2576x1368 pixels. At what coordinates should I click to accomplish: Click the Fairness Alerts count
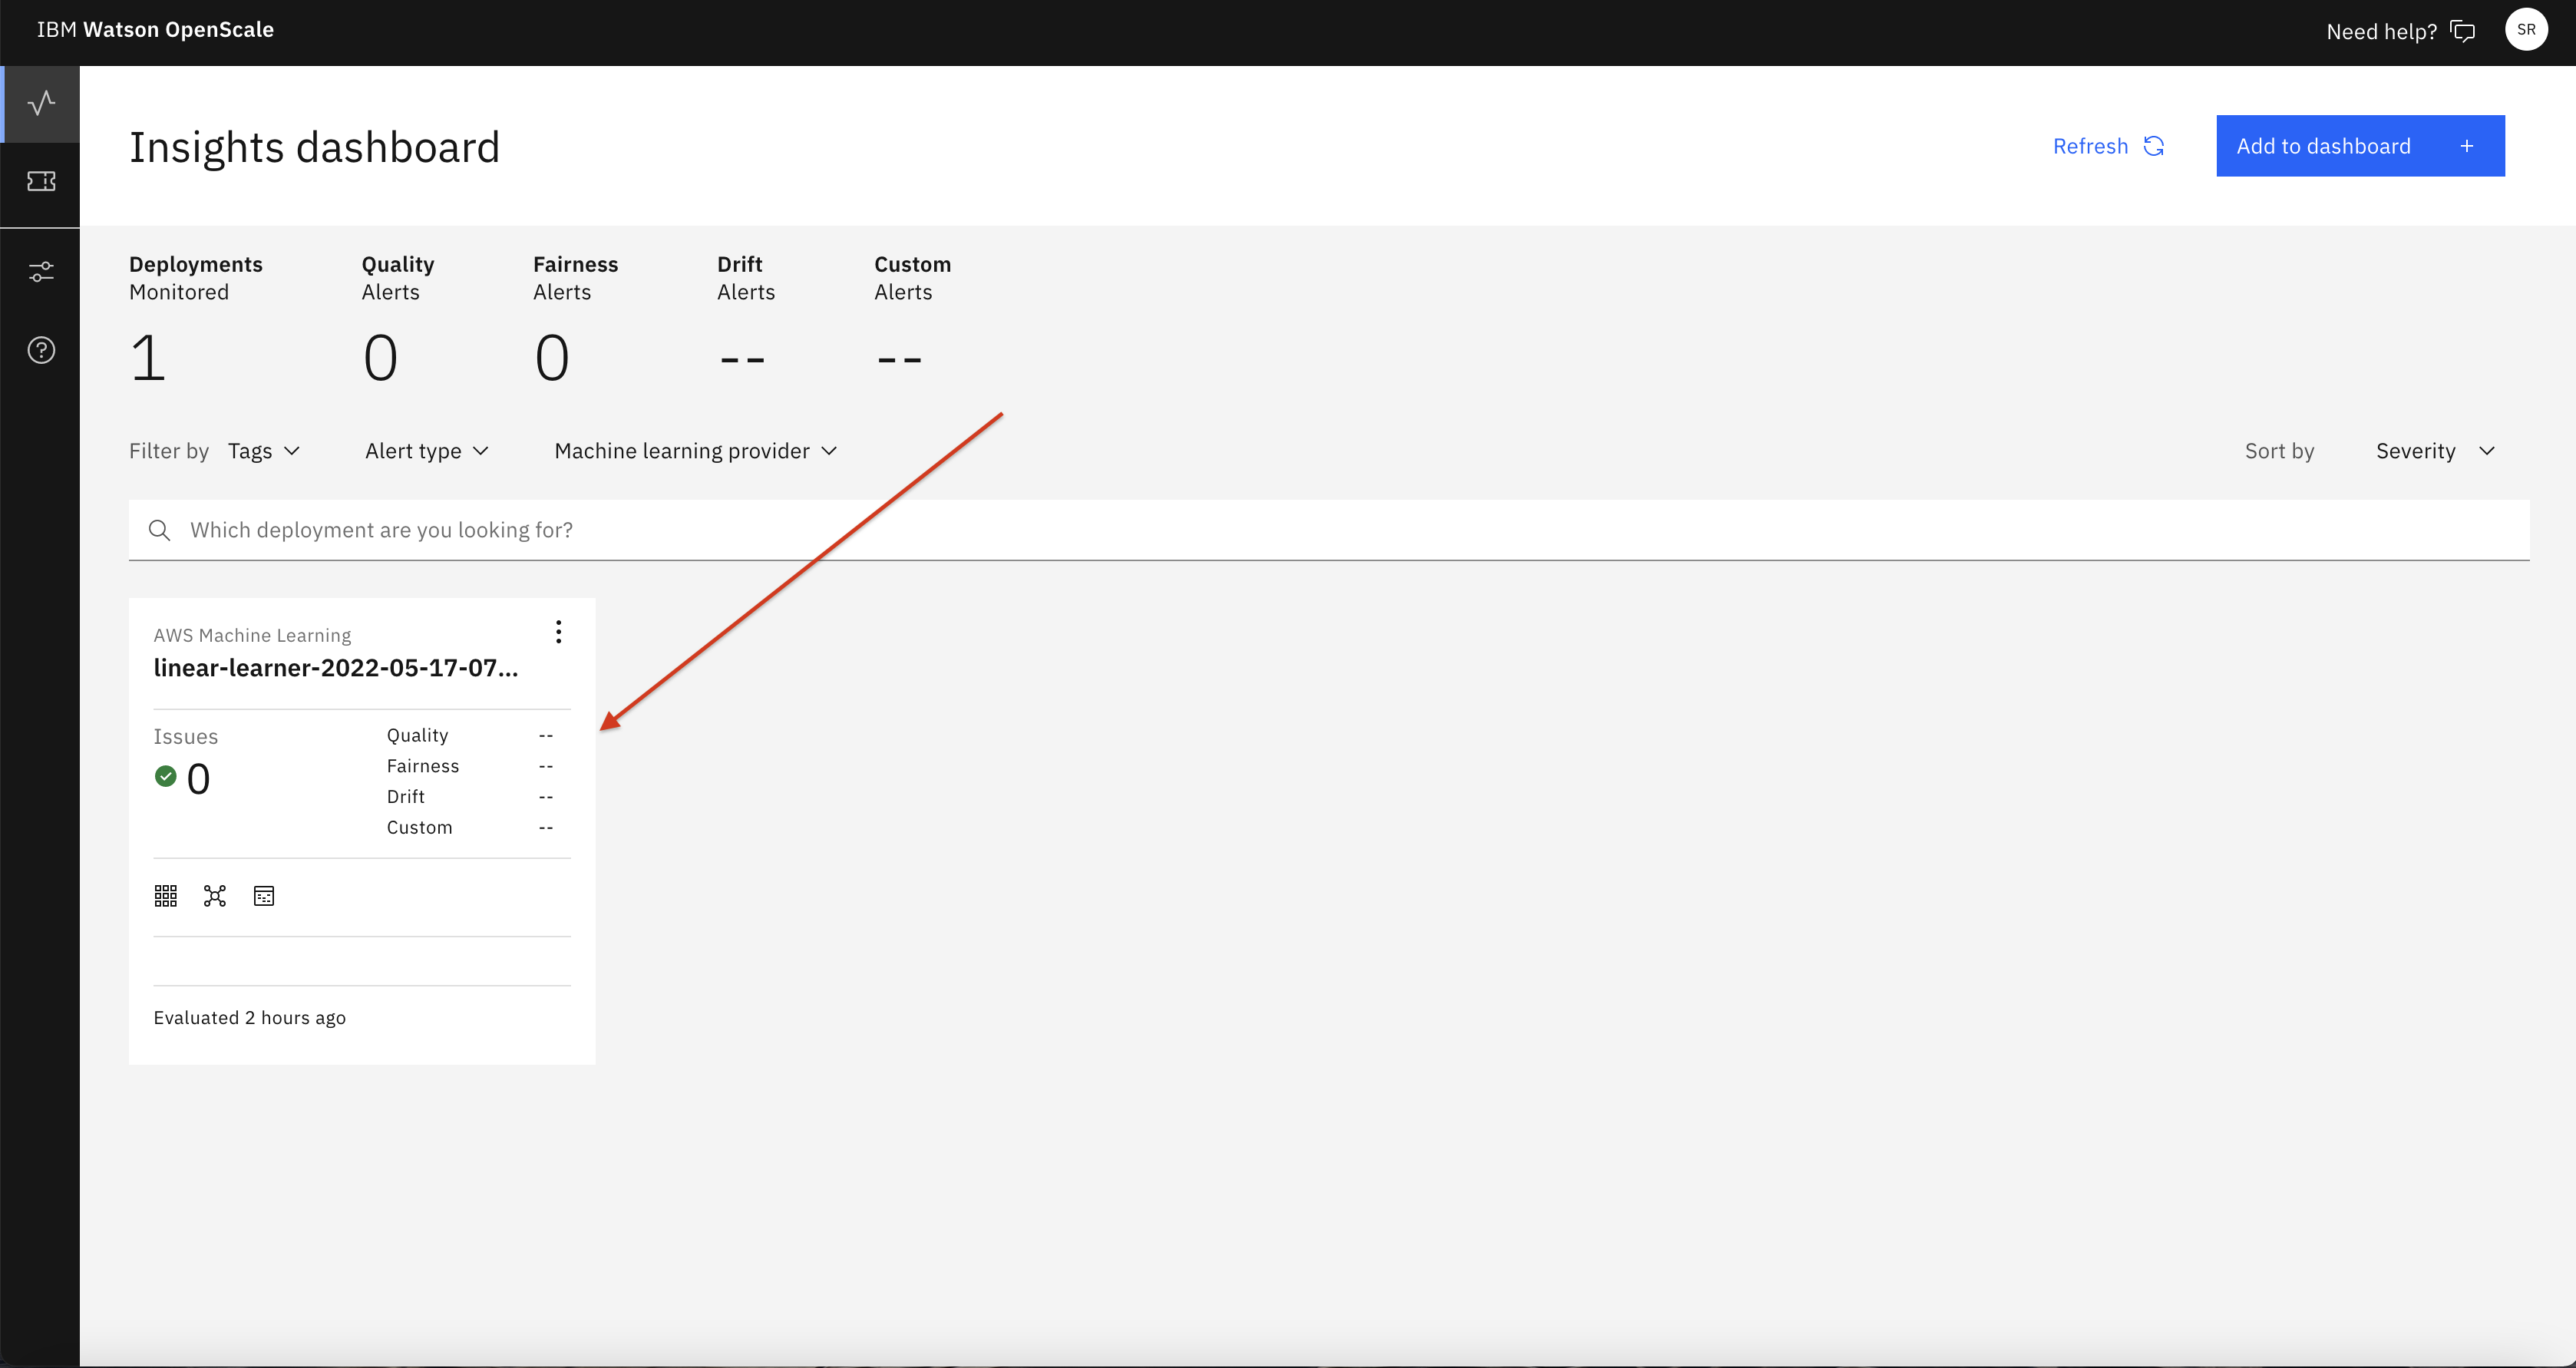point(552,358)
